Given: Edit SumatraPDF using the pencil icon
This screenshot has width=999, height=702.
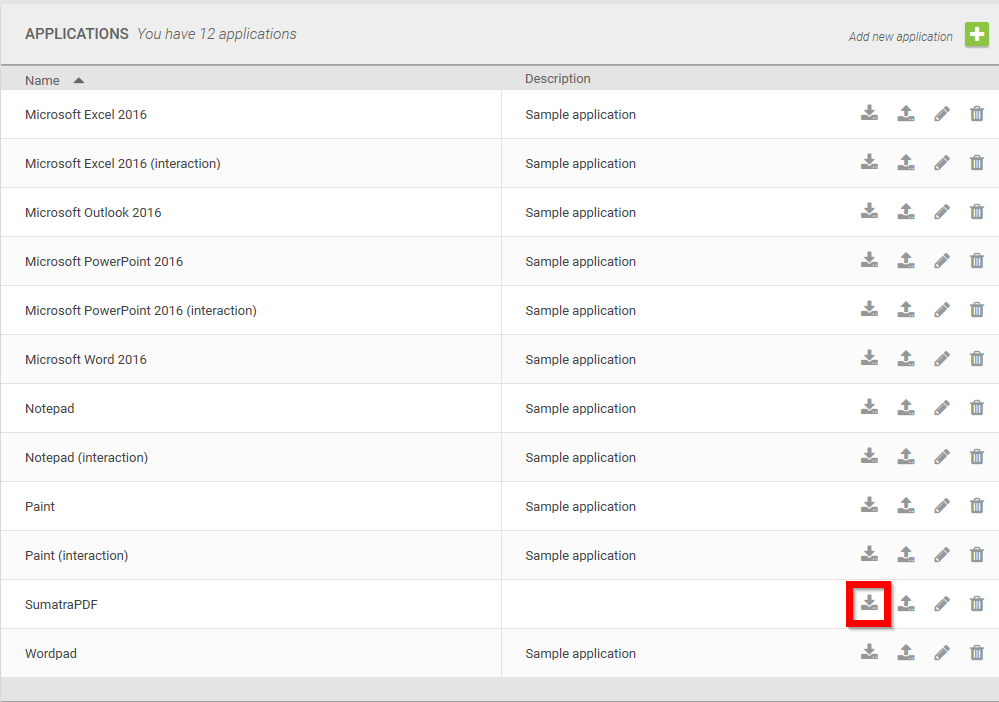Looking at the screenshot, I should point(942,603).
